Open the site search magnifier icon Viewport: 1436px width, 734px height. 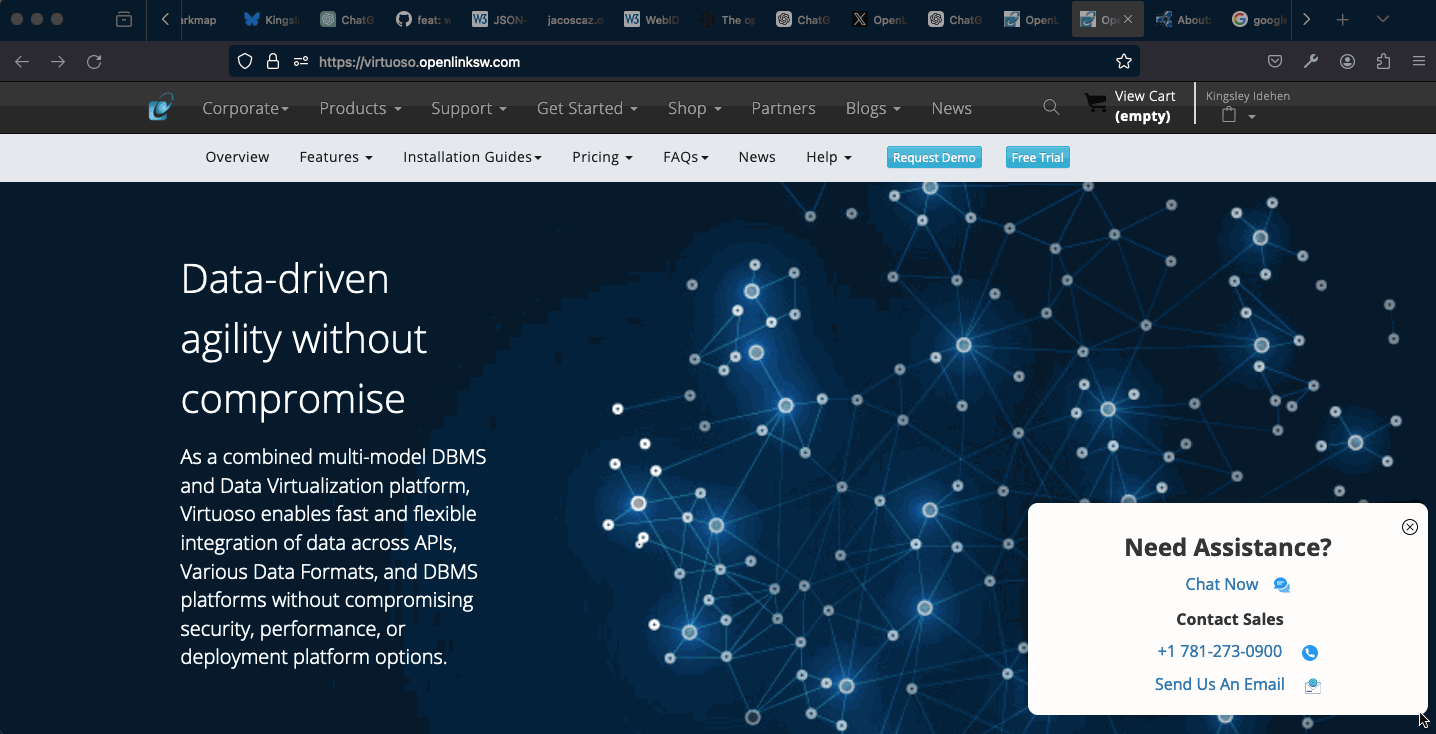tap(1051, 107)
